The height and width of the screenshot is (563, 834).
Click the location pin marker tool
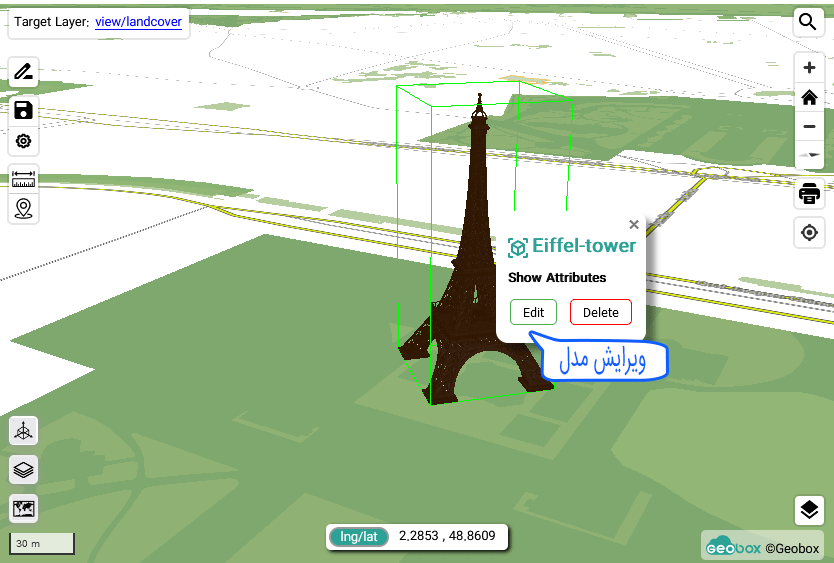[23, 208]
